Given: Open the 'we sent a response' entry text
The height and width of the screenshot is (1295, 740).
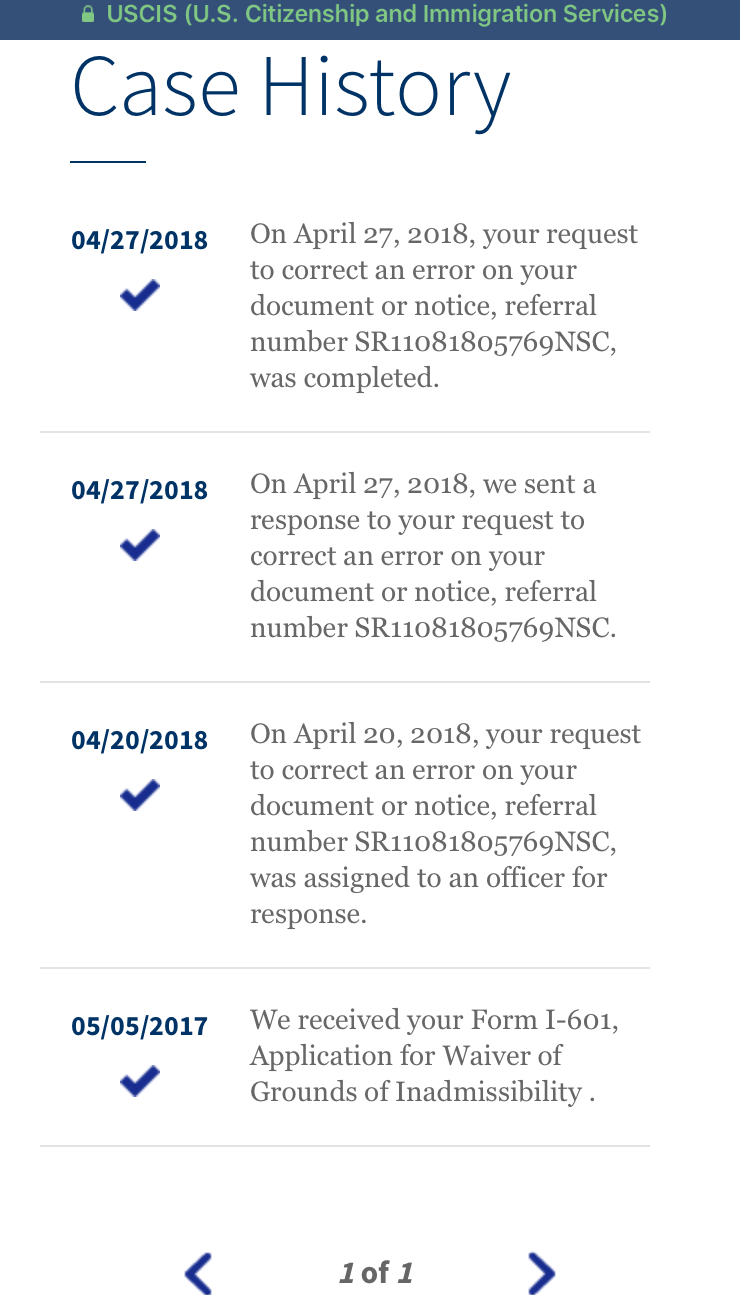Looking at the screenshot, I should click(434, 556).
